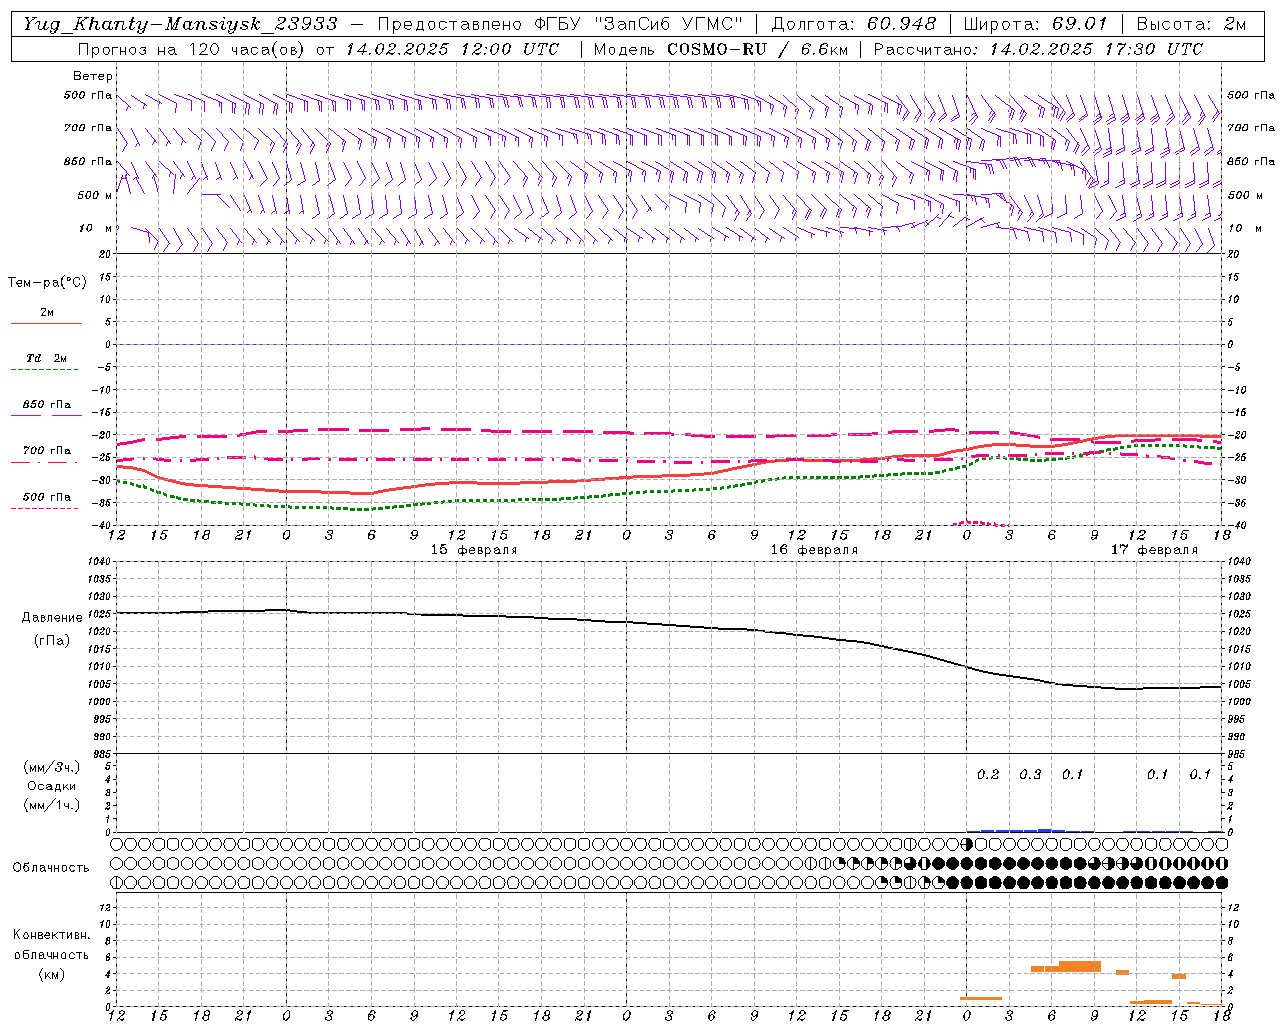Click the (гПа) pressure unit label
Image resolution: width=1280 pixels, height=1024 pixels.
tap(52, 641)
